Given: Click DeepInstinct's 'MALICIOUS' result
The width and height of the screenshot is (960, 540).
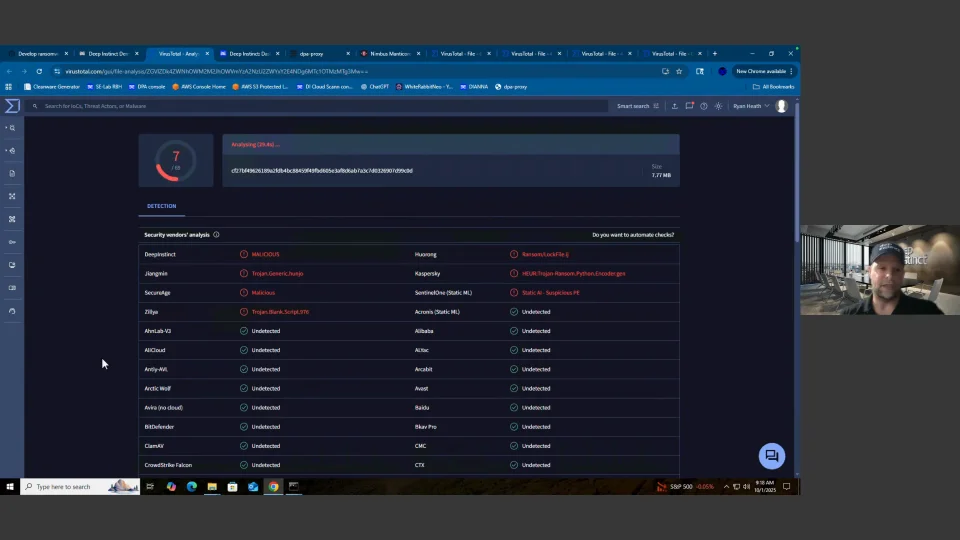Looking at the screenshot, I should coord(265,254).
